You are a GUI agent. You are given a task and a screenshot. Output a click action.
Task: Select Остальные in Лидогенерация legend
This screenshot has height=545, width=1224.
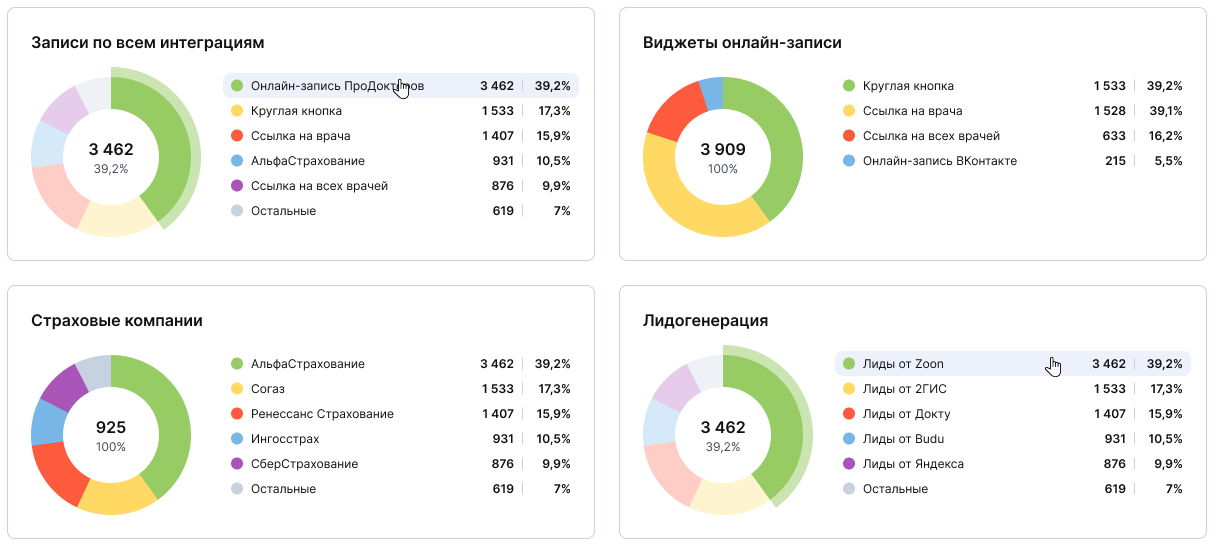coord(1013,489)
